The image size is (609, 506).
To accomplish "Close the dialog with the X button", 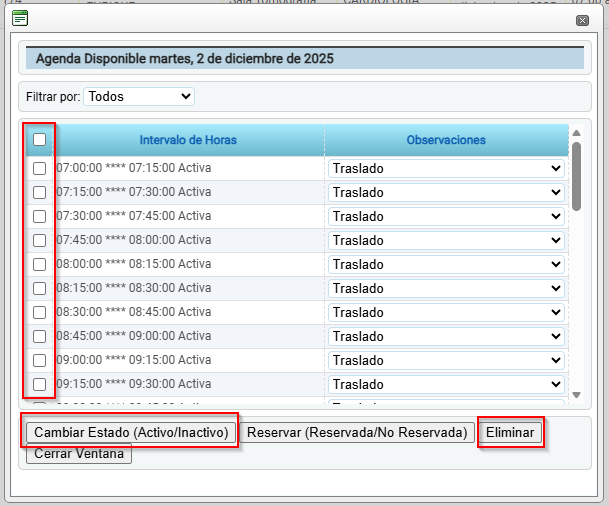I will [x=582, y=20].
